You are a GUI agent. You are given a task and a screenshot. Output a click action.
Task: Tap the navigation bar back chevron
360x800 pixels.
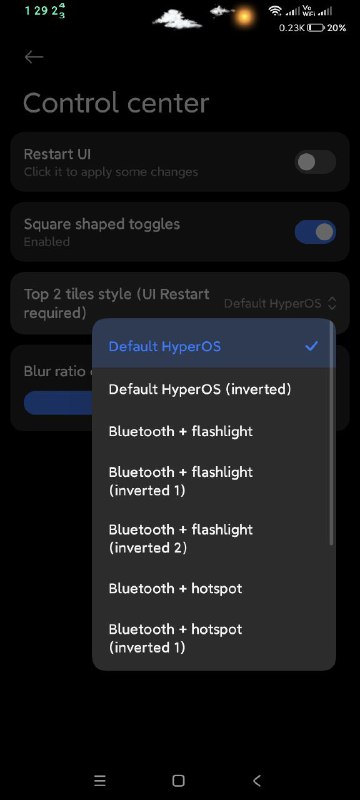click(257, 780)
